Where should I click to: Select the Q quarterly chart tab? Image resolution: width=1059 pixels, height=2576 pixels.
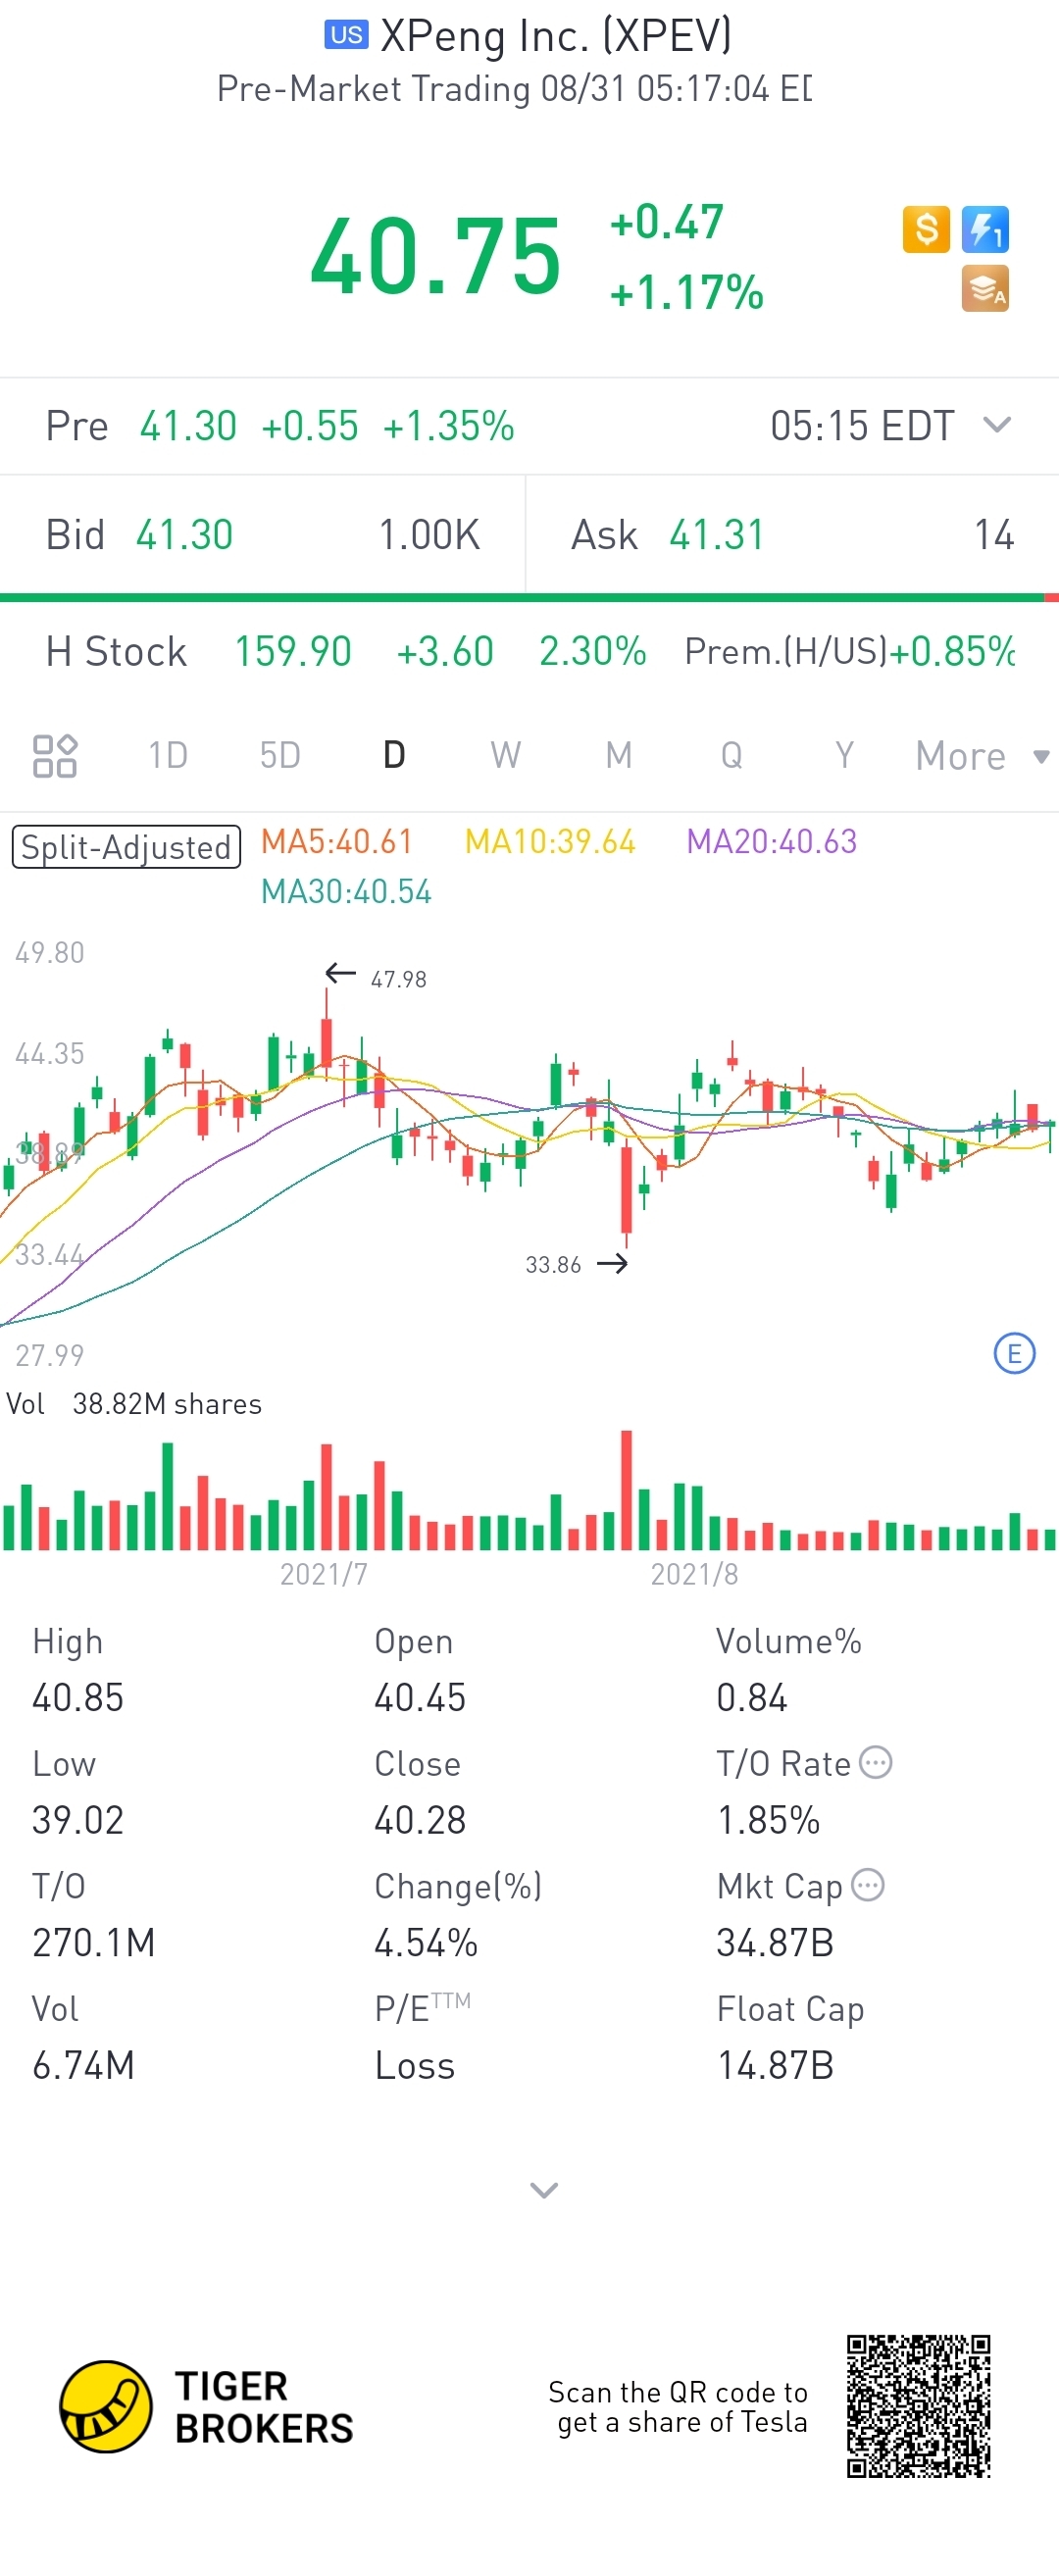coord(732,755)
